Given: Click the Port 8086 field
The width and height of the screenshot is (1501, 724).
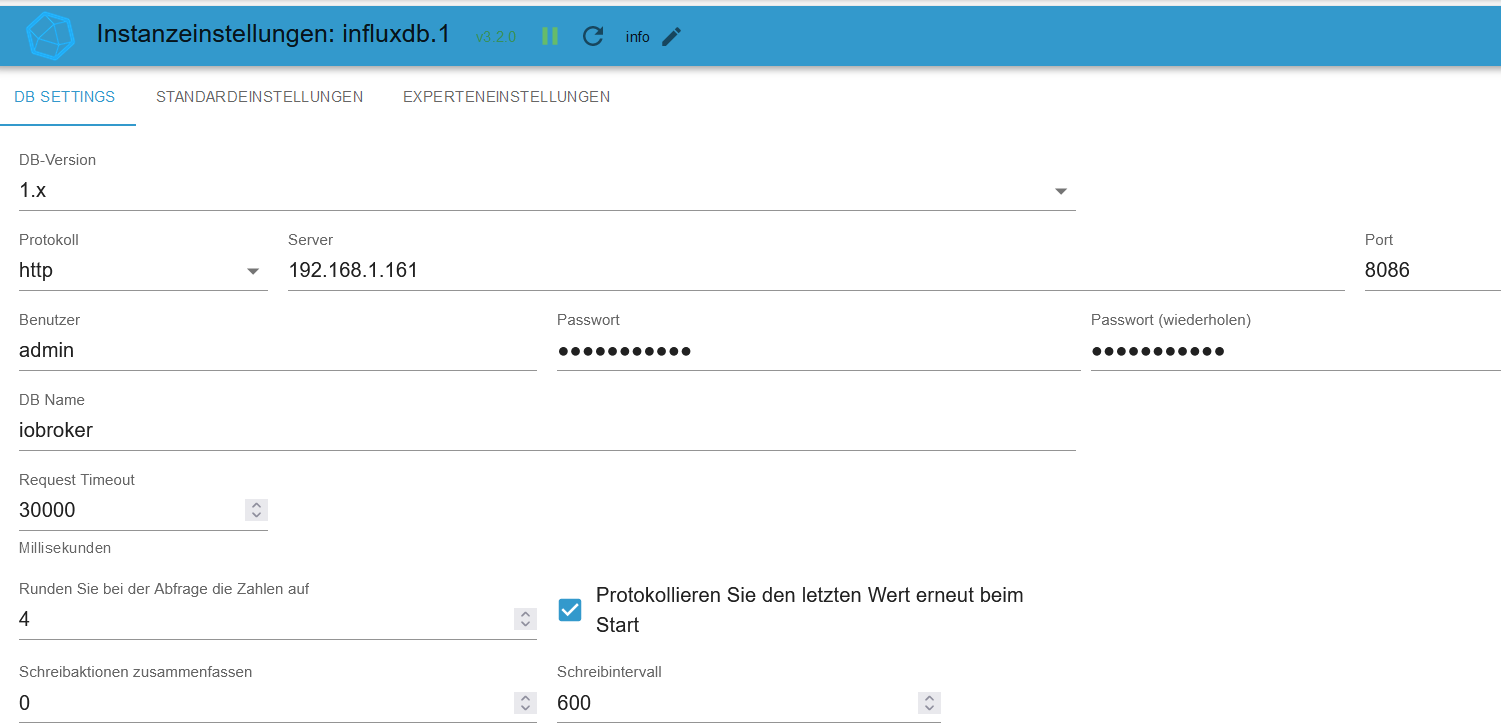Looking at the screenshot, I should [1432, 270].
